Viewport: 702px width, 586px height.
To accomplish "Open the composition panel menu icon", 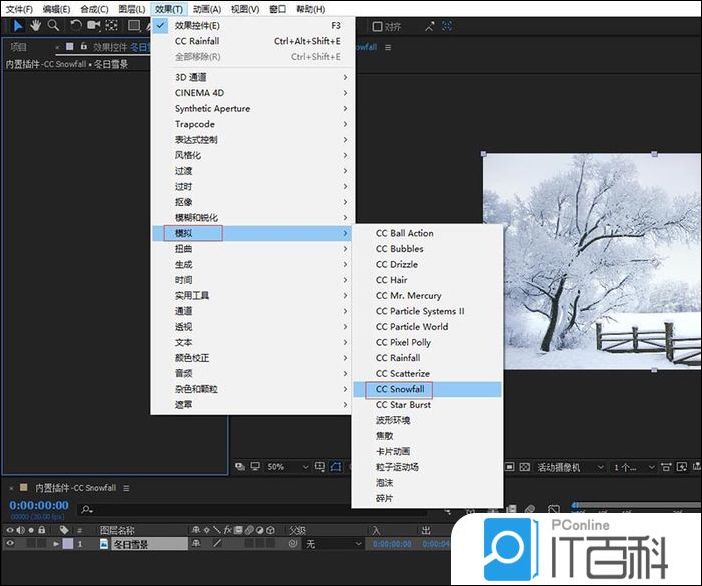I will pyautogui.click(x=388, y=47).
